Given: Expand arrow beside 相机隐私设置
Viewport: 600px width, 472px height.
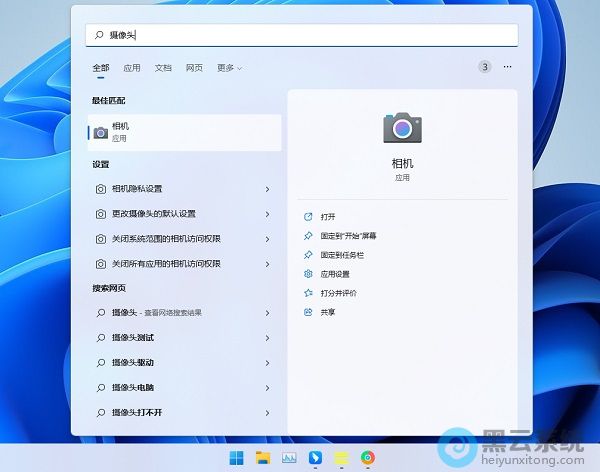Looking at the screenshot, I should click(267, 189).
